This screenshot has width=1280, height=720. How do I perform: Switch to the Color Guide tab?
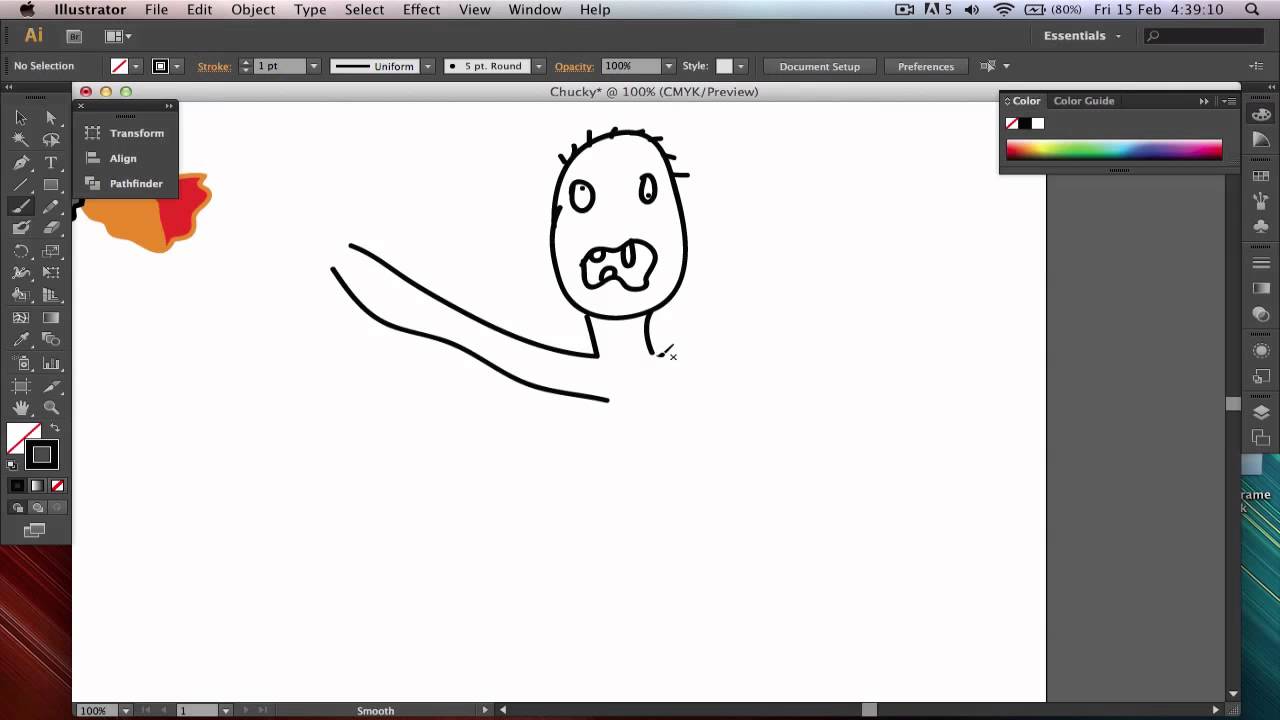(x=1083, y=101)
